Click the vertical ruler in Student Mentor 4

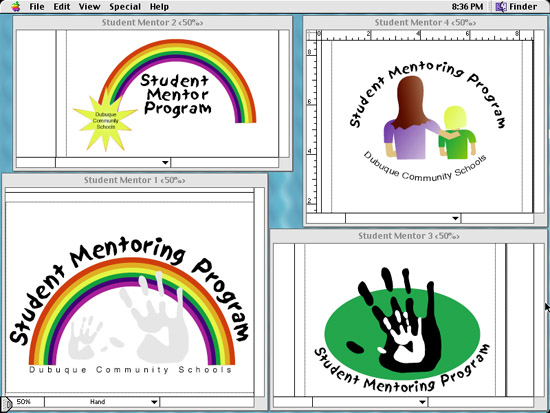click(x=311, y=126)
